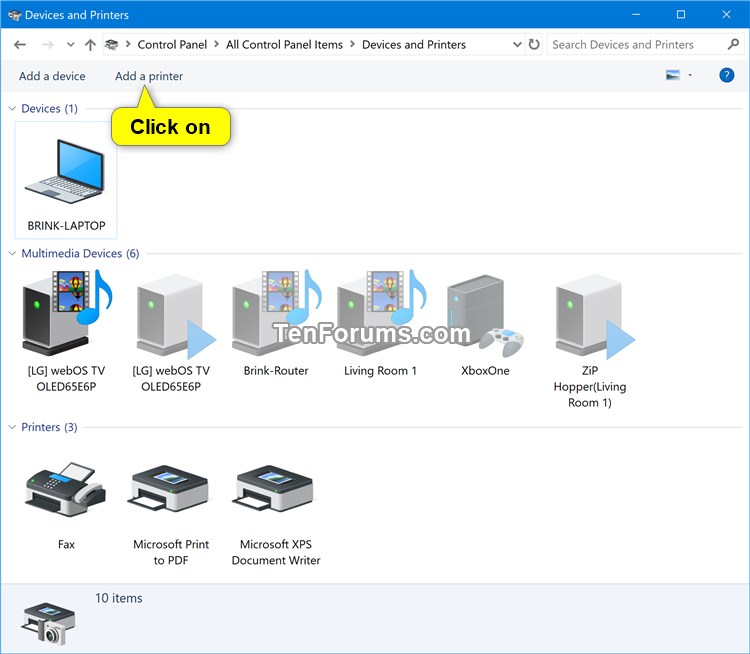Click the Forward navigation arrow
Viewport: 750px width, 654px height.
(47, 45)
